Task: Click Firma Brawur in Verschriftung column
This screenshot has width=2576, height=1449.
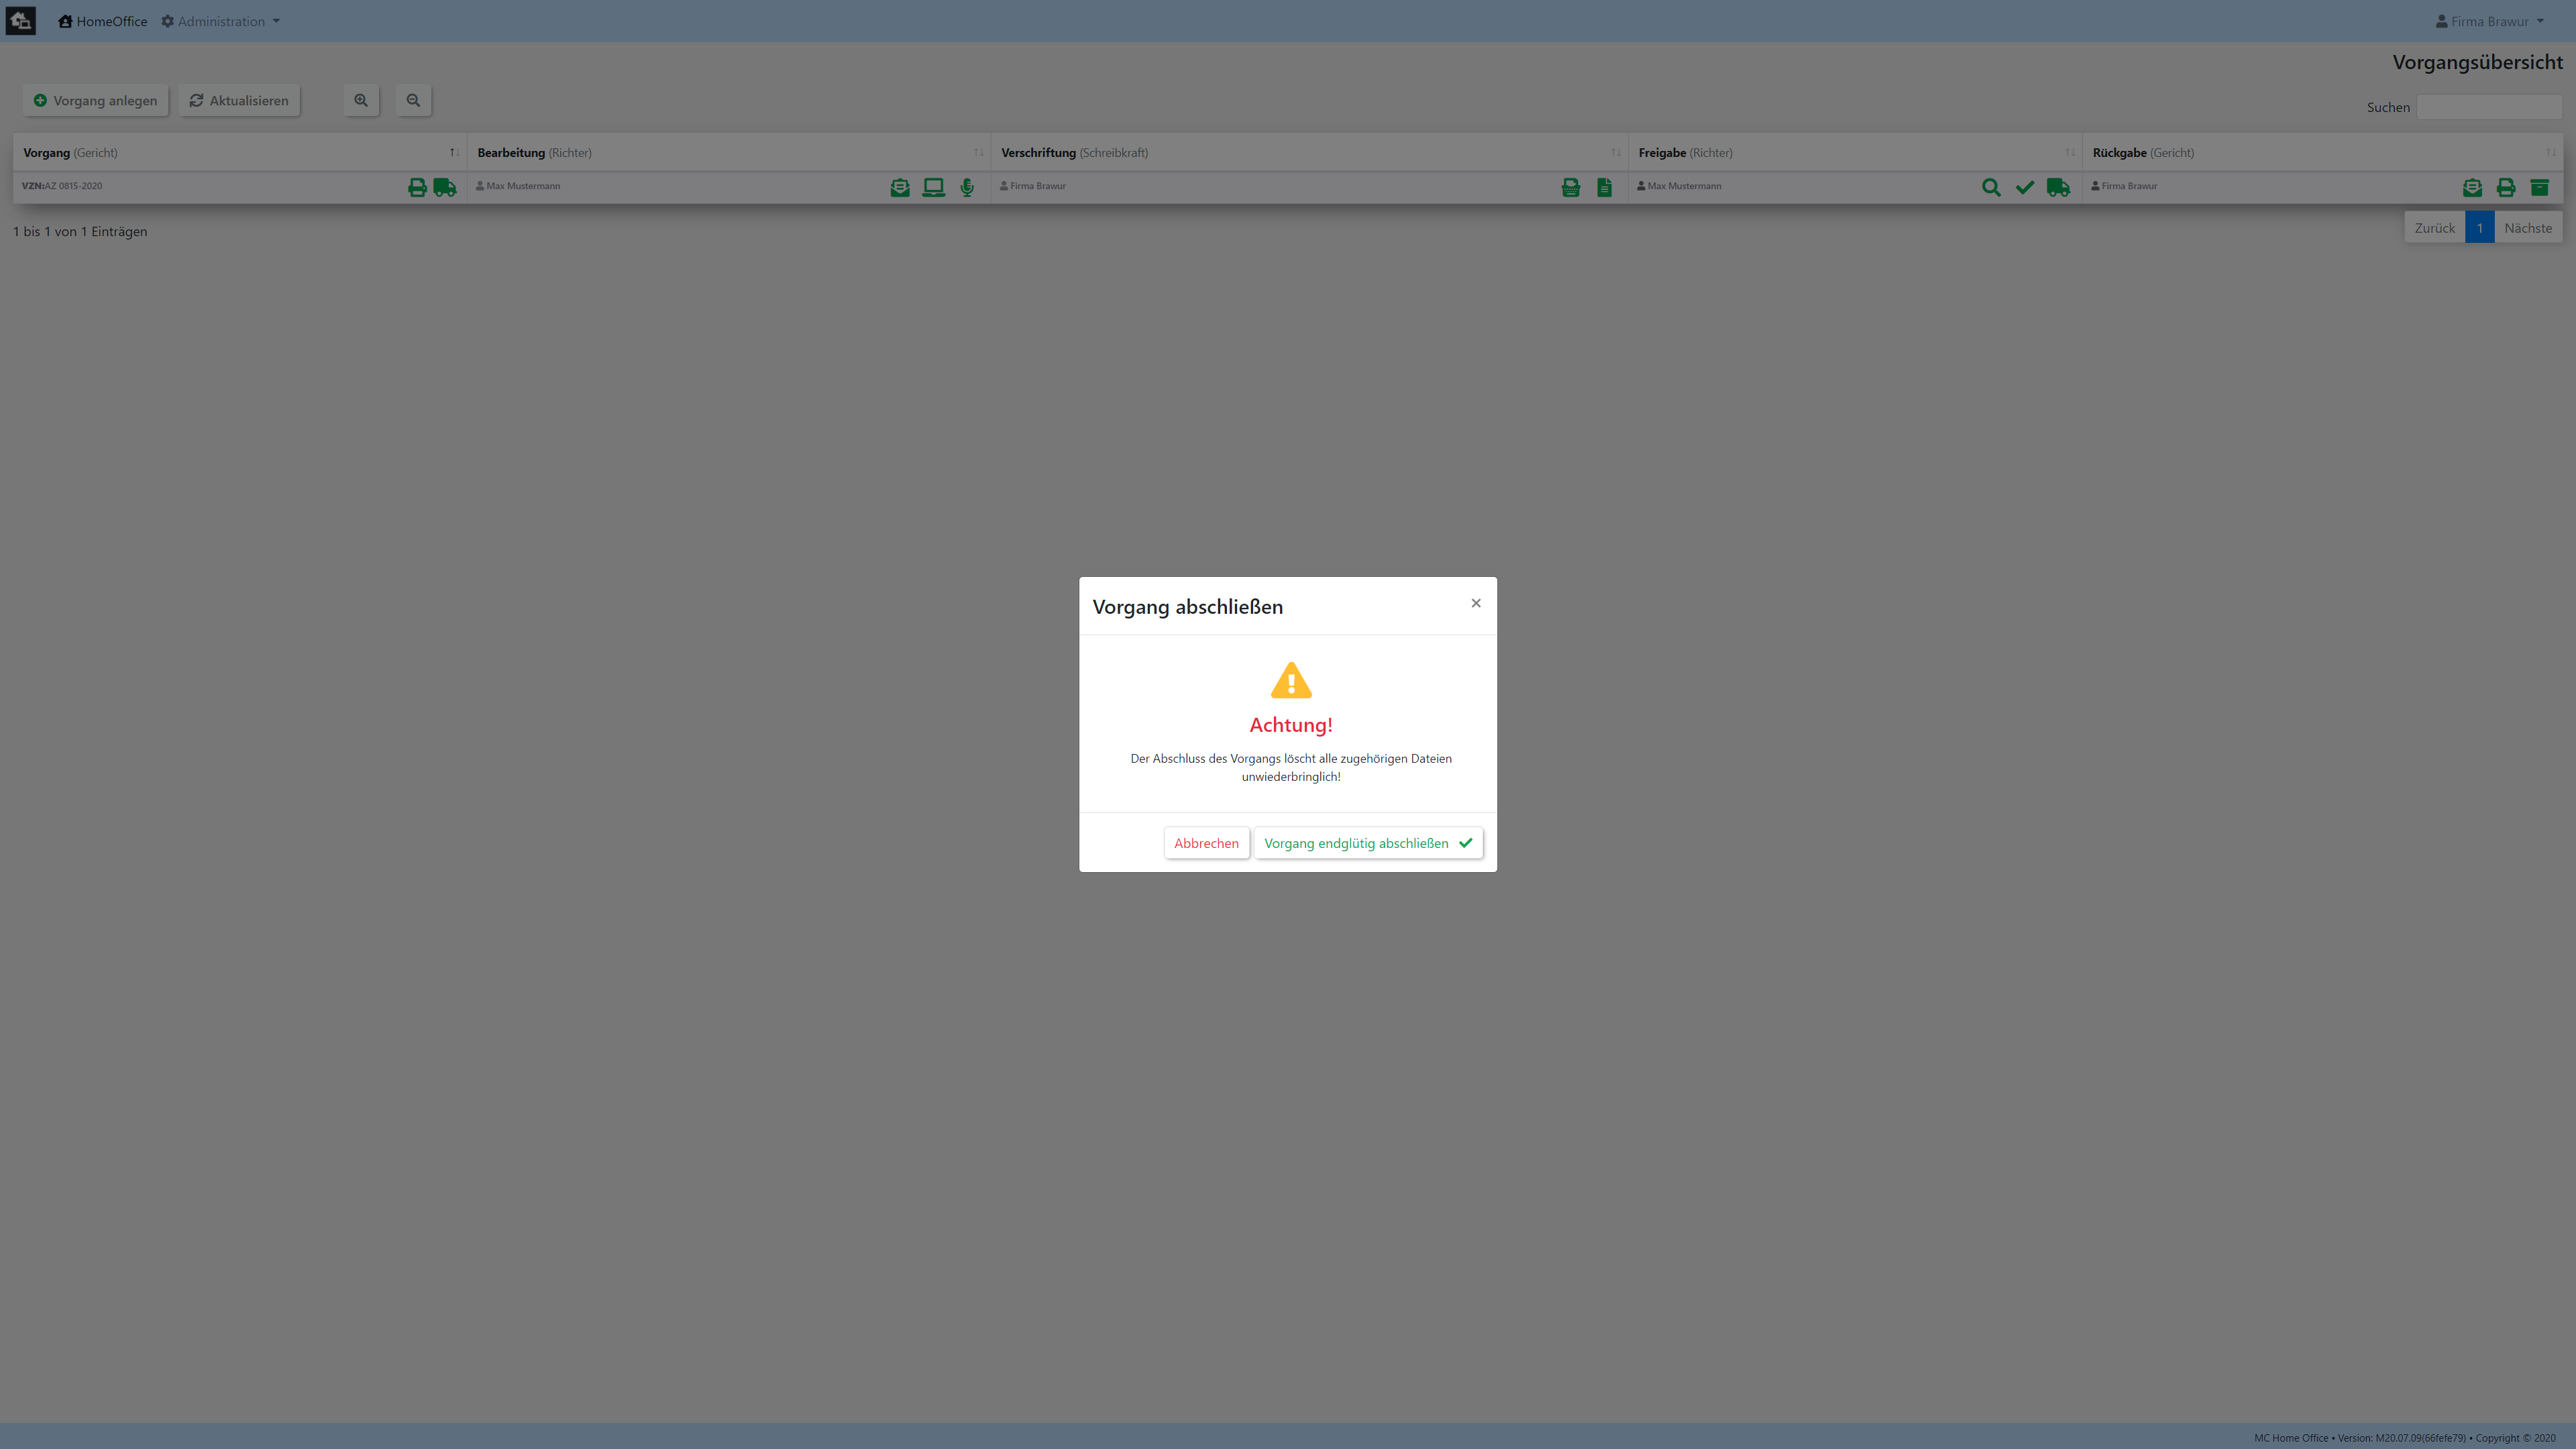Action: [x=1038, y=186]
